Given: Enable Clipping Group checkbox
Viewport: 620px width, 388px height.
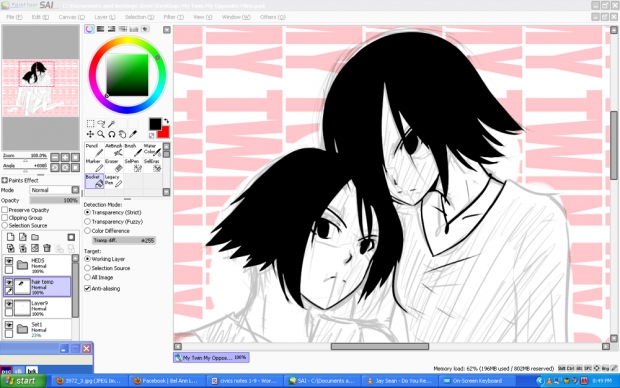Looking at the screenshot, I should point(5,218).
